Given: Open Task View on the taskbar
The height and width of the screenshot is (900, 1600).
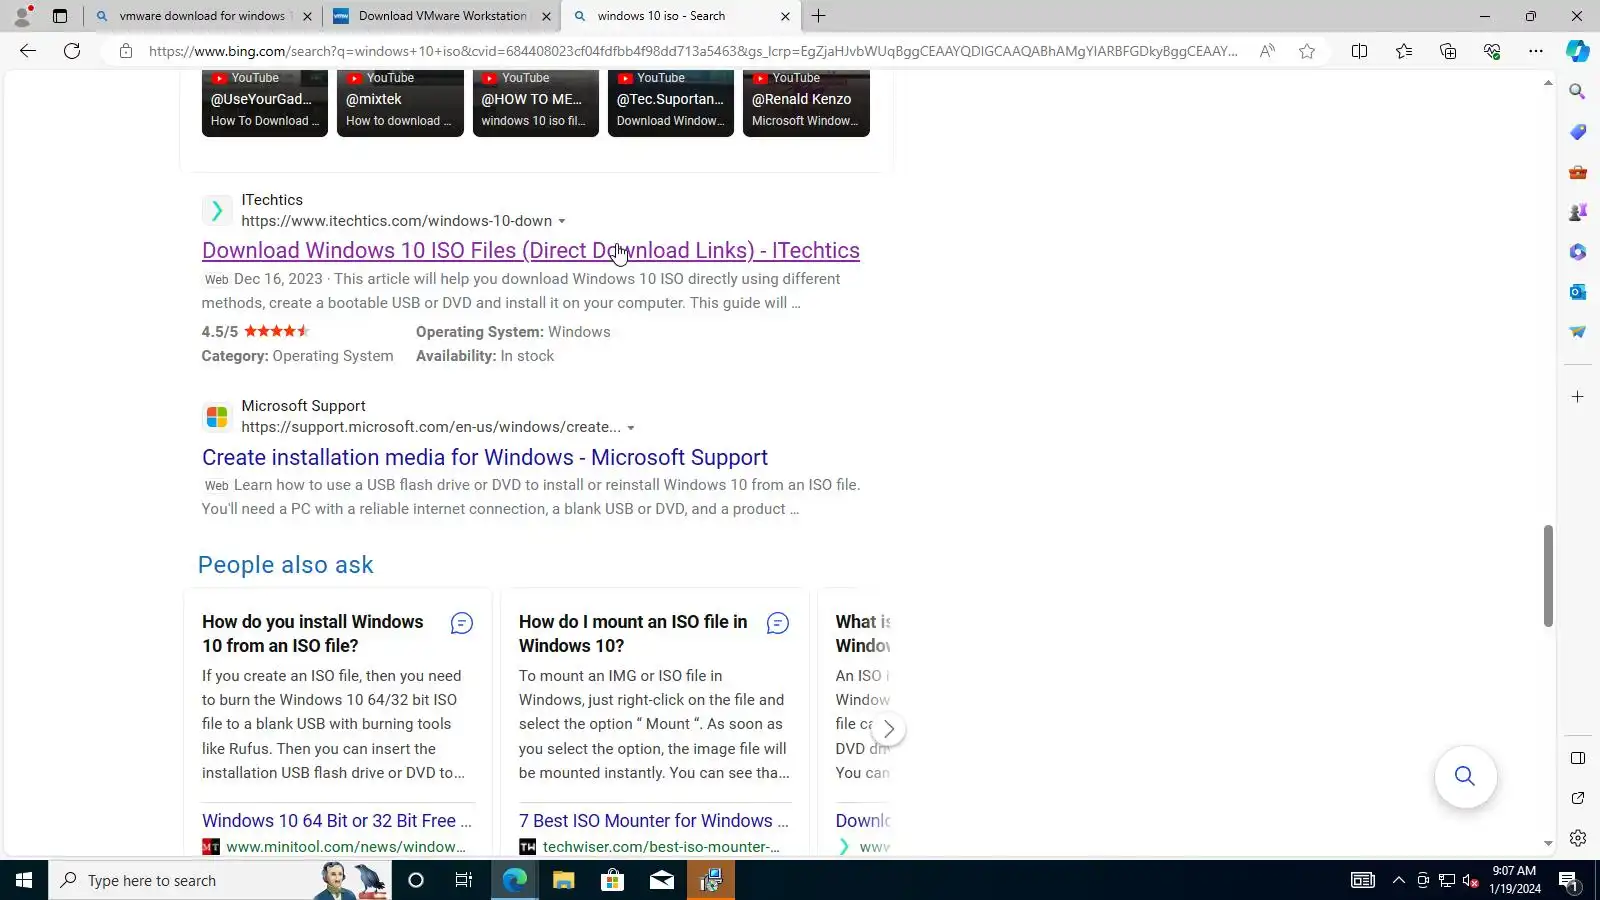Looking at the screenshot, I should [464, 880].
